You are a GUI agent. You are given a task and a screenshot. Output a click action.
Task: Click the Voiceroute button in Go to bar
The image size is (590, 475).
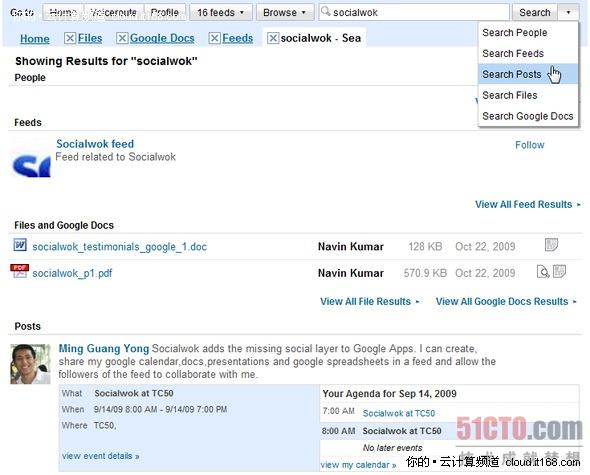(114, 12)
